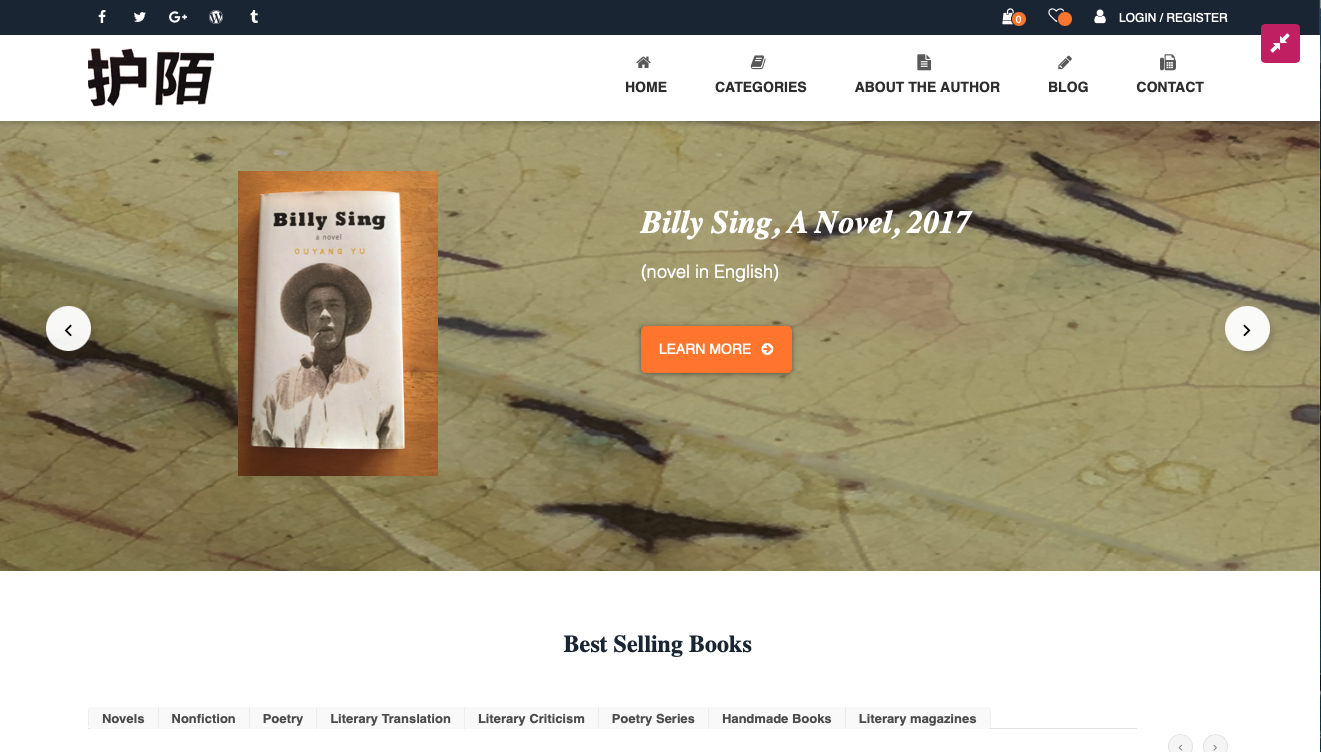Click the site logo 护陌
This screenshot has width=1321, height=752.
[151, 78]
